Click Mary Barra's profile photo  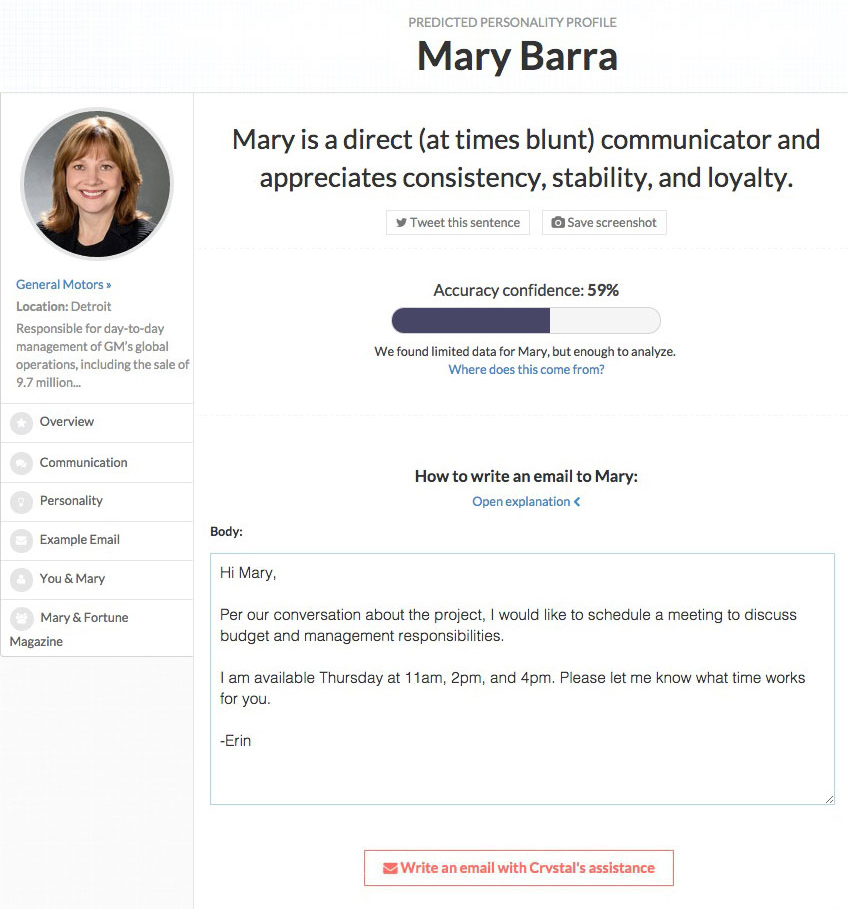tap(96, 183)
